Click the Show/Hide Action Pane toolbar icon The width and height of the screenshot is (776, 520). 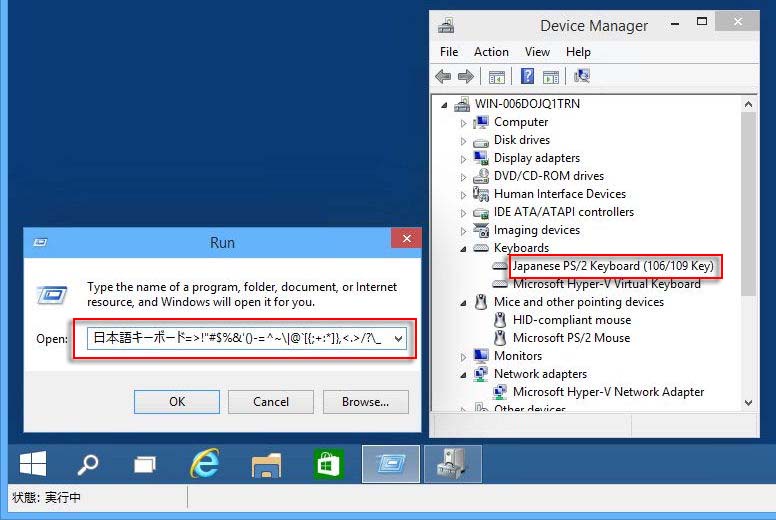pyautogui.click(x=550, y=77)
